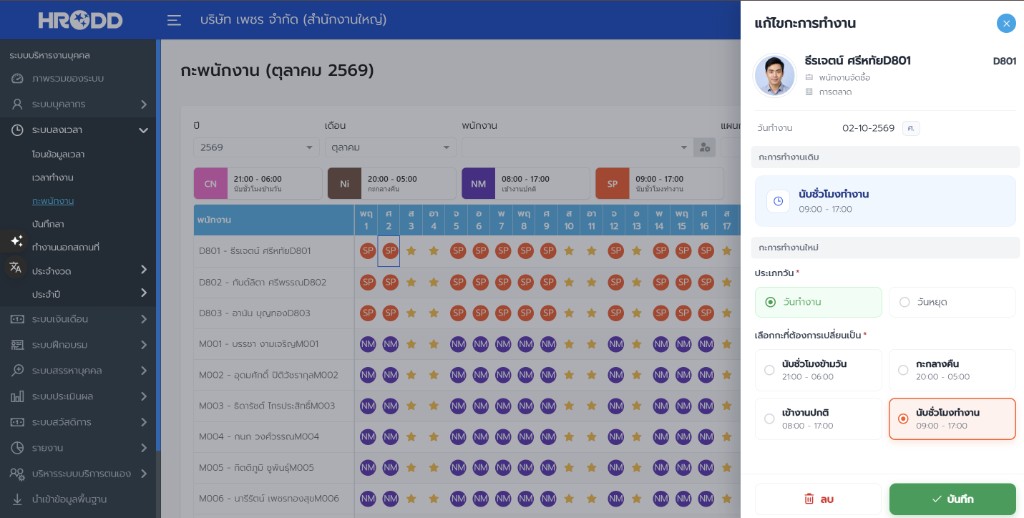The image size is (1024, 518).
Task: Click the green บันทึก save button
Action: [x=952, y=499]
